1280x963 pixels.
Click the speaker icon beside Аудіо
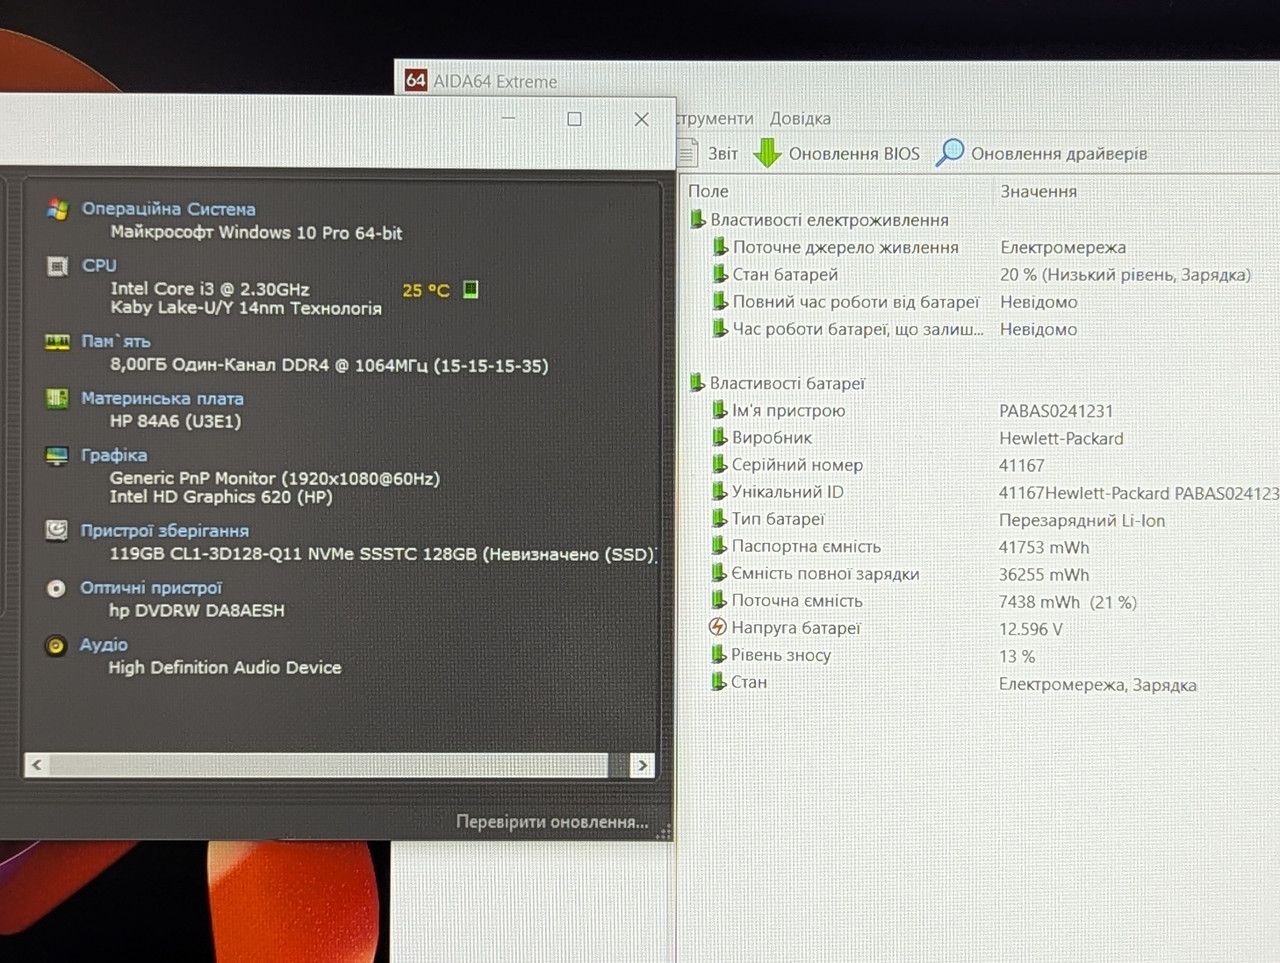[x=56, y=645]
